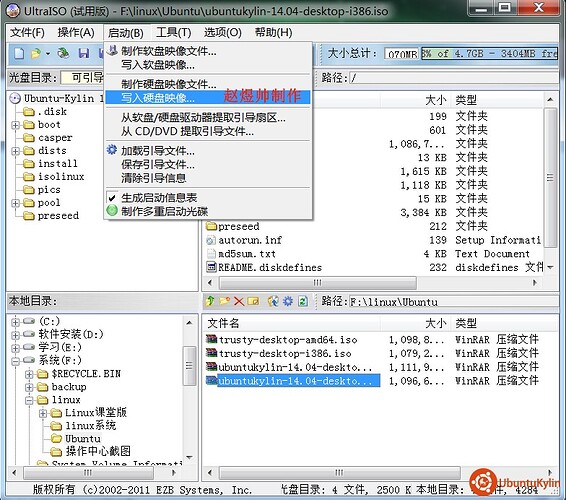This screenshot has width=566, height=500.
Task: Click the C: drive icon
Action: (29, 321)
